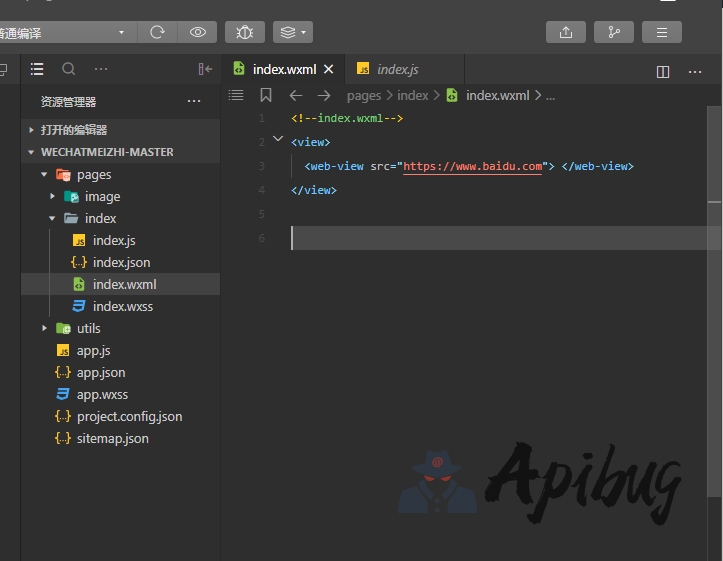The height and width of the screenshot is (561, 723).
Task: Close the index.wxml tab
Action: point(328,69)
